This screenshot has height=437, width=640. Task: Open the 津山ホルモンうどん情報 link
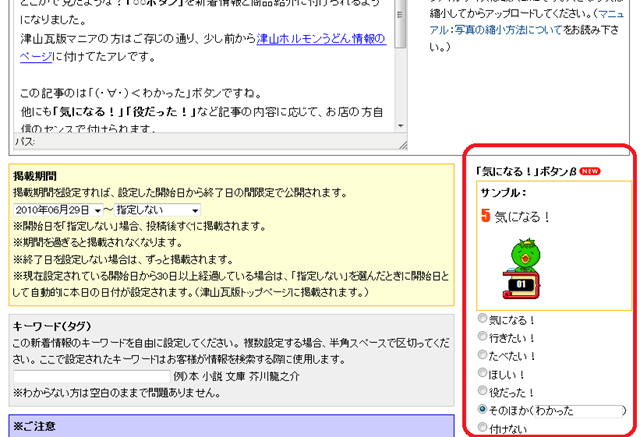(320, 40)
